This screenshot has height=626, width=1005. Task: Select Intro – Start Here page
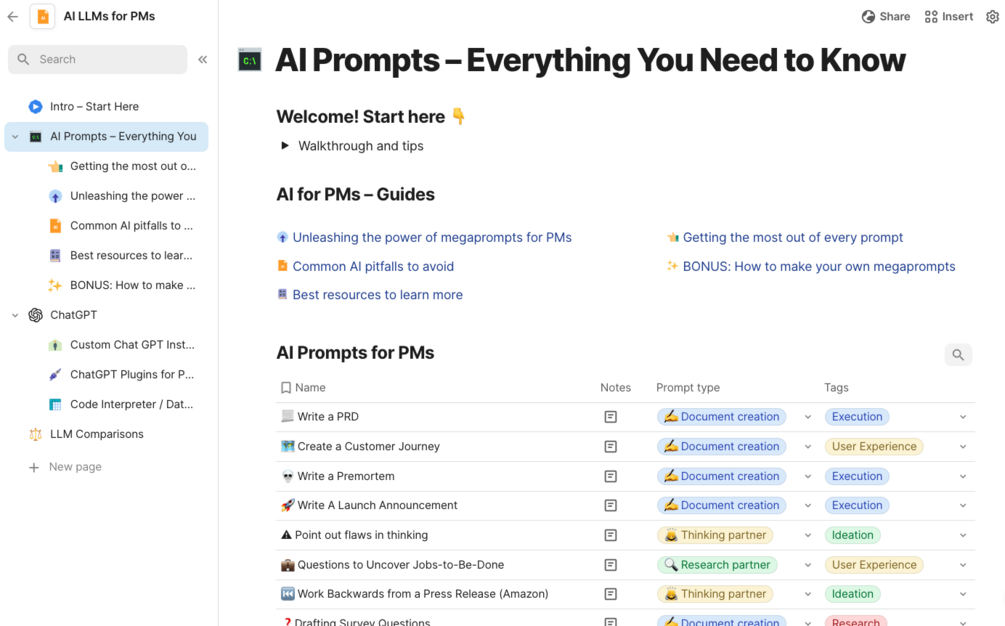click(94, 107)
